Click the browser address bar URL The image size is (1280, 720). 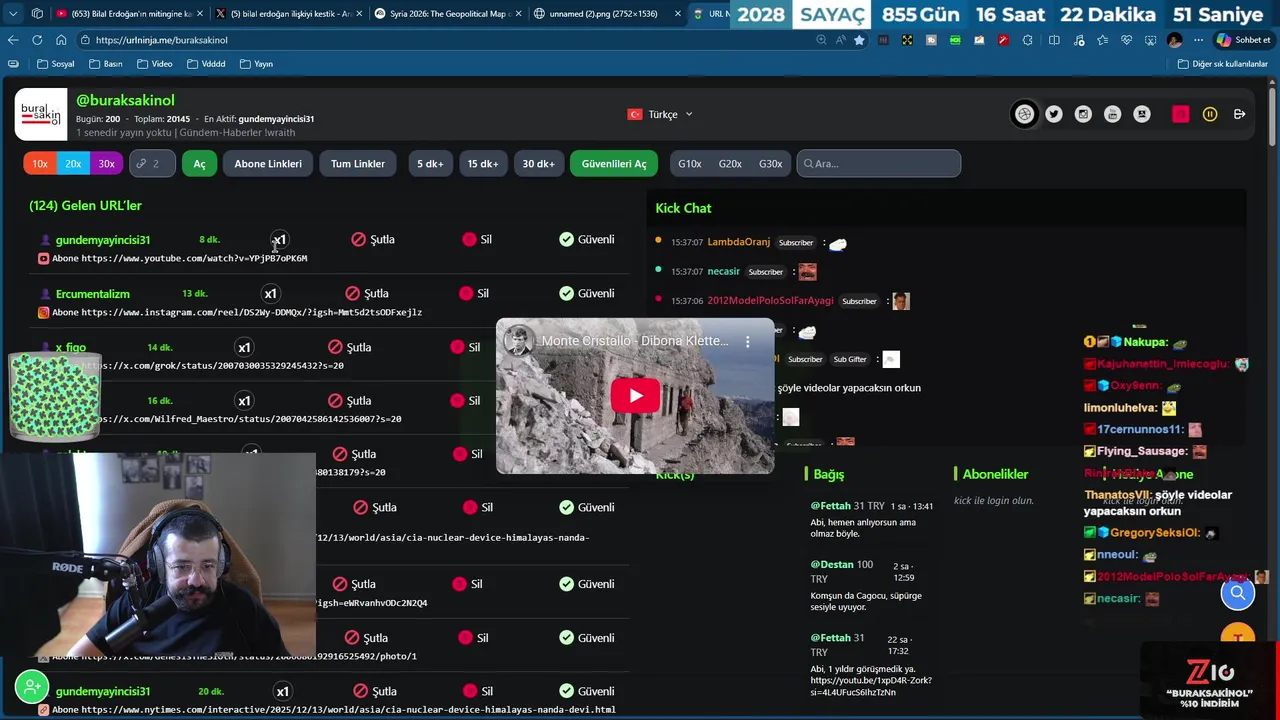162,40
